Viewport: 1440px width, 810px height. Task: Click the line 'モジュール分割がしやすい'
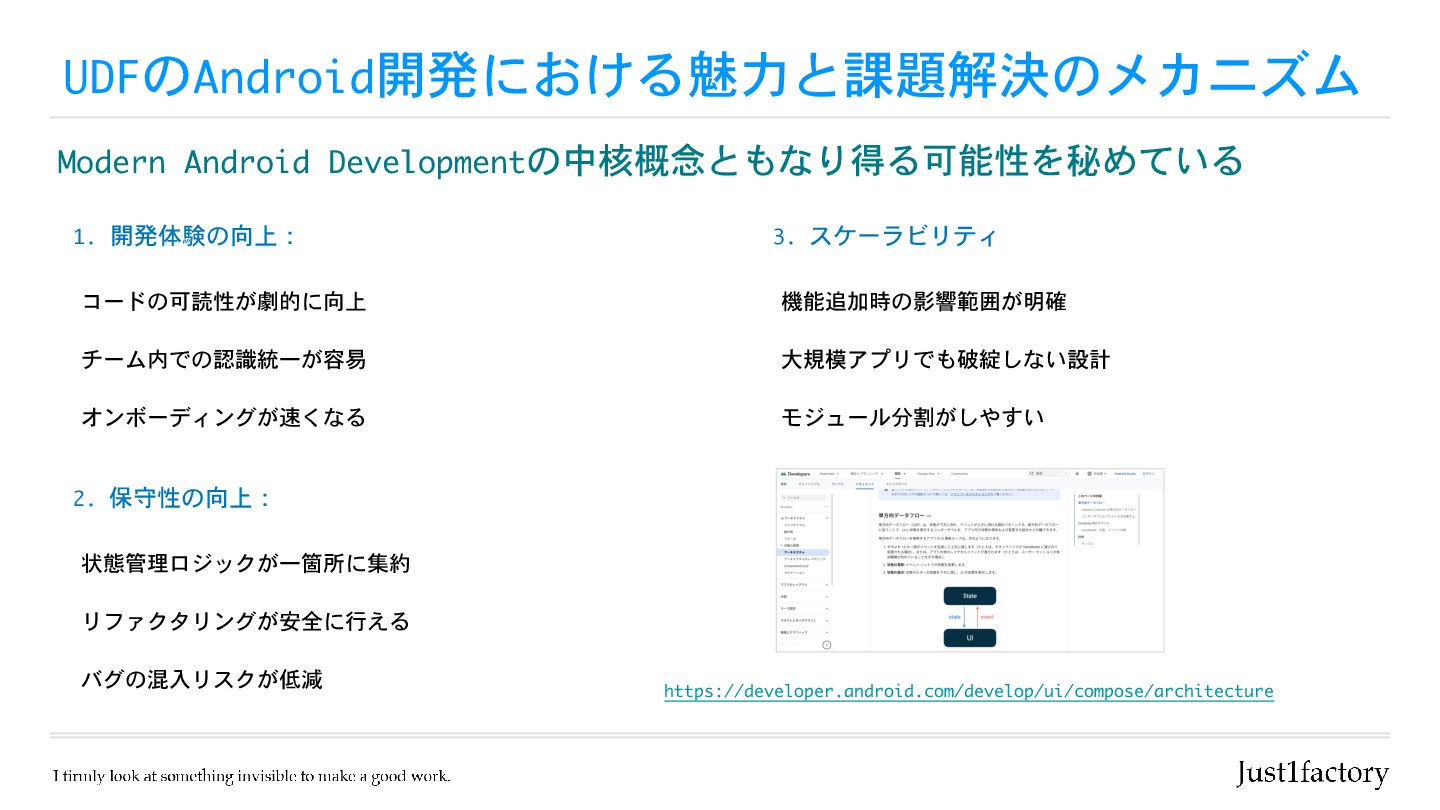coord(913,417)
